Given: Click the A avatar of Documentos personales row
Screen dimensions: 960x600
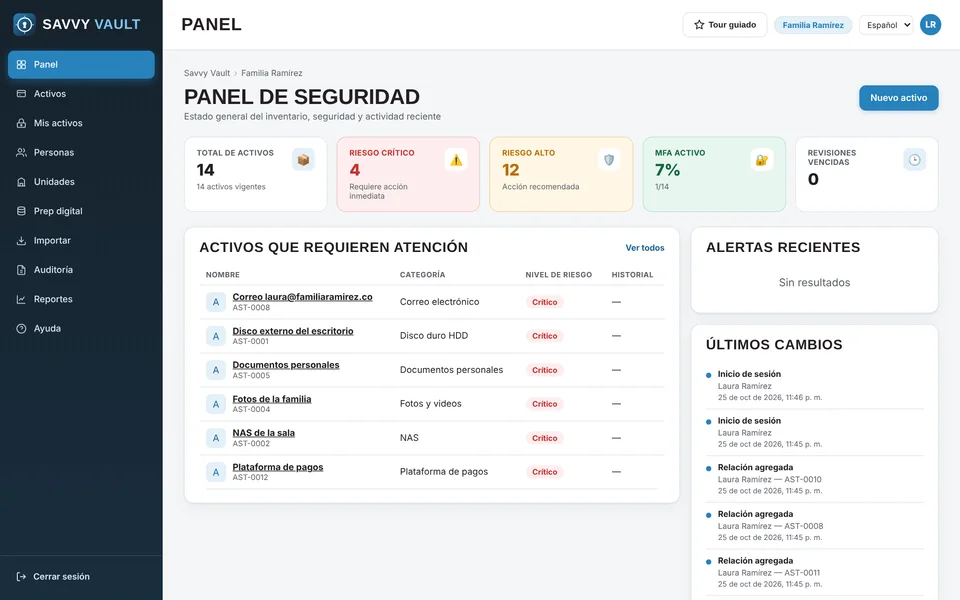Looking at the screenshot, I should [216, 370].
